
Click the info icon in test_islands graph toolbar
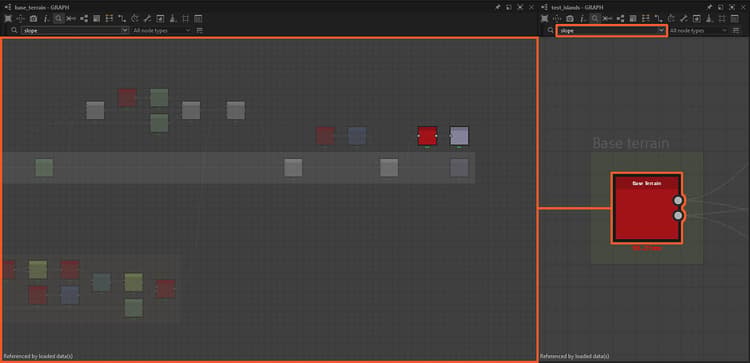pyautogui.click(x=583, y=19)
